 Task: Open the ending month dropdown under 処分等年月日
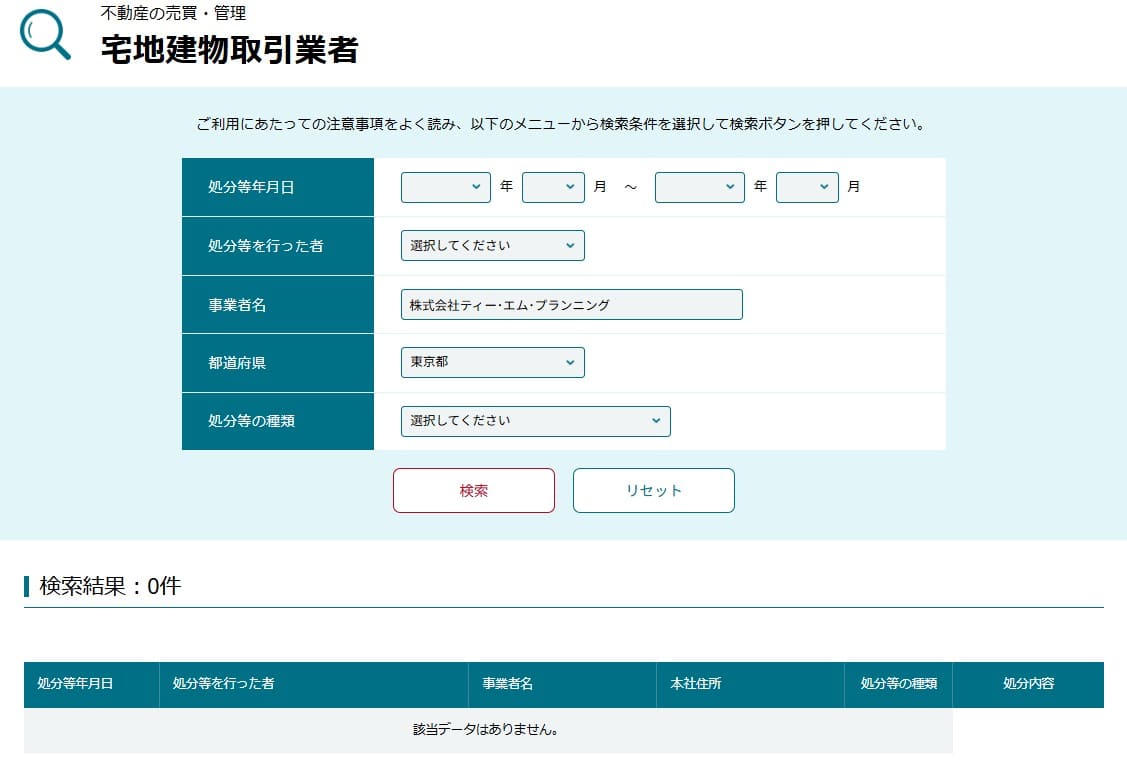807,186
